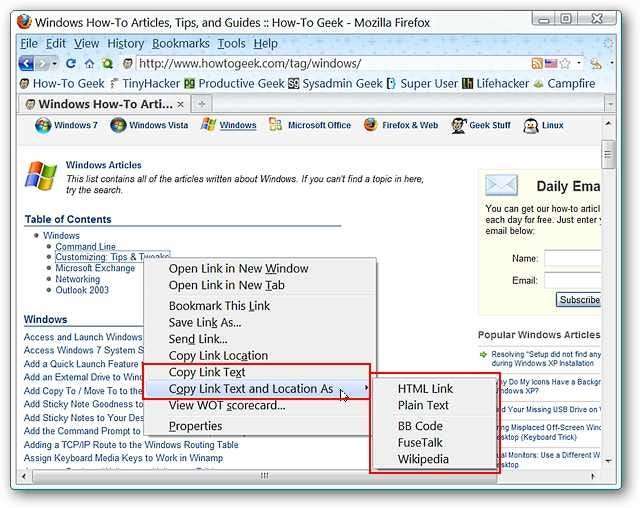Bookmark page with the star icon
The image size is (640, 508).
565,63
